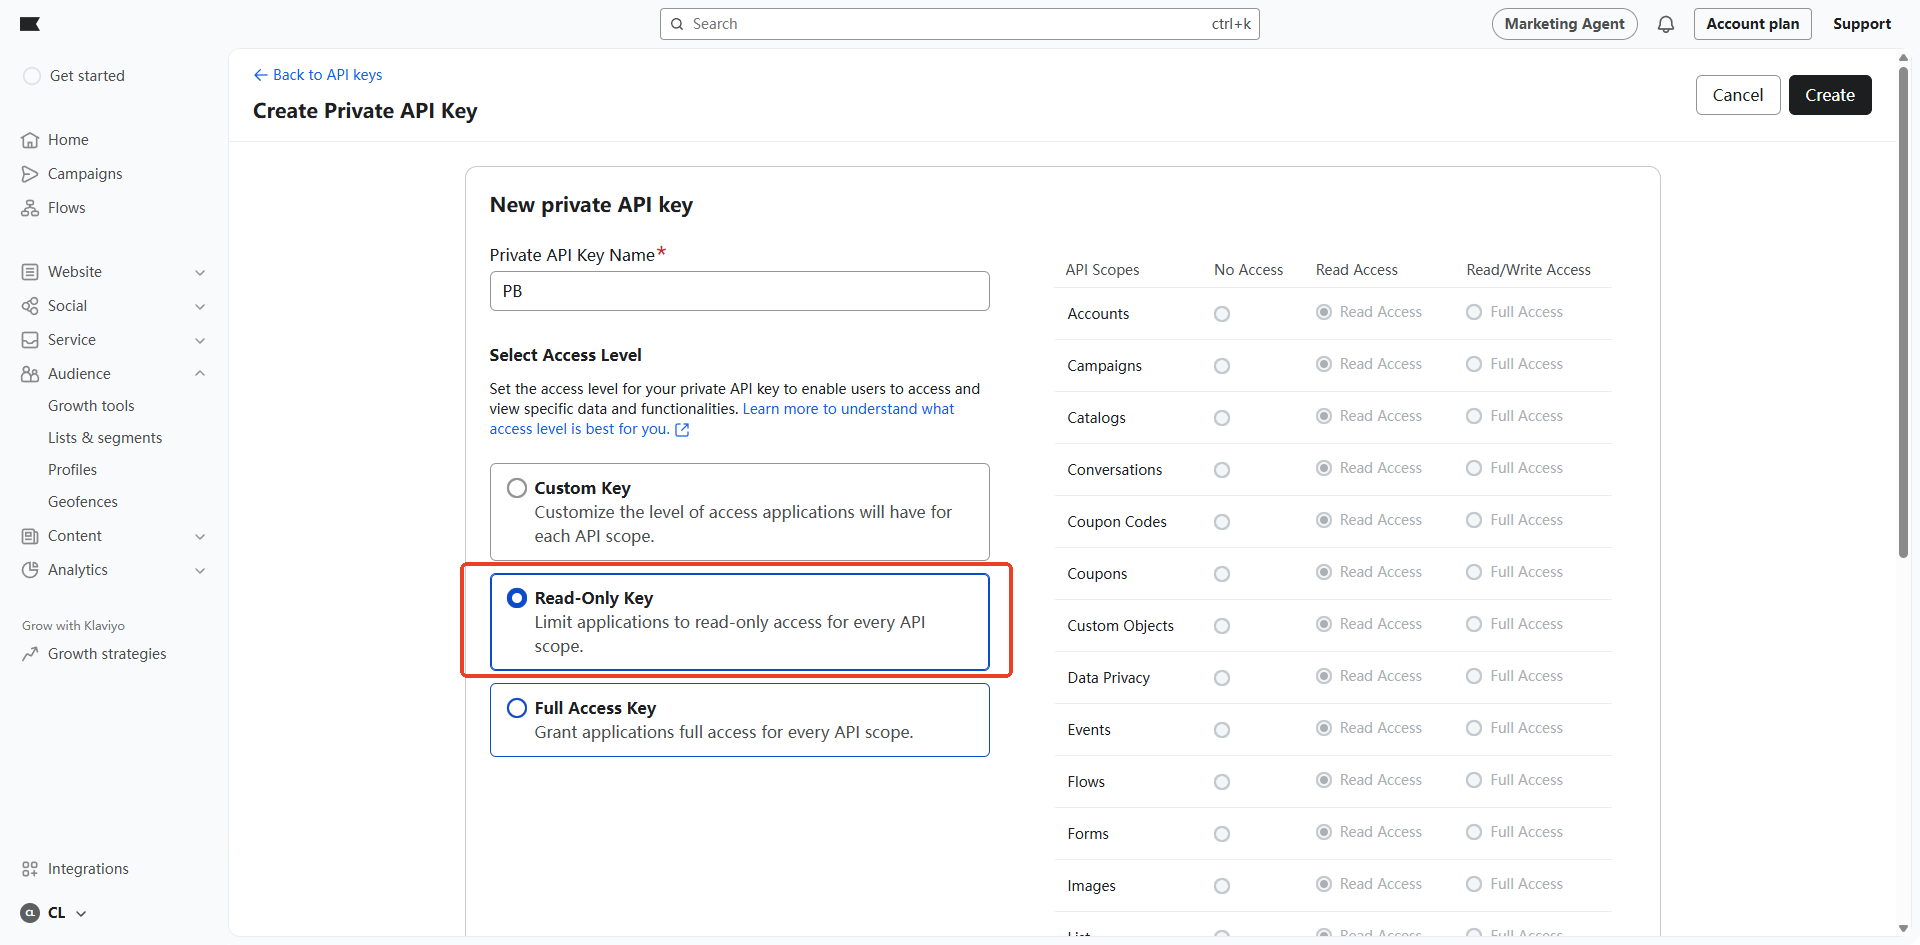Open Lists & segments menu item

(x=105, y=438)
